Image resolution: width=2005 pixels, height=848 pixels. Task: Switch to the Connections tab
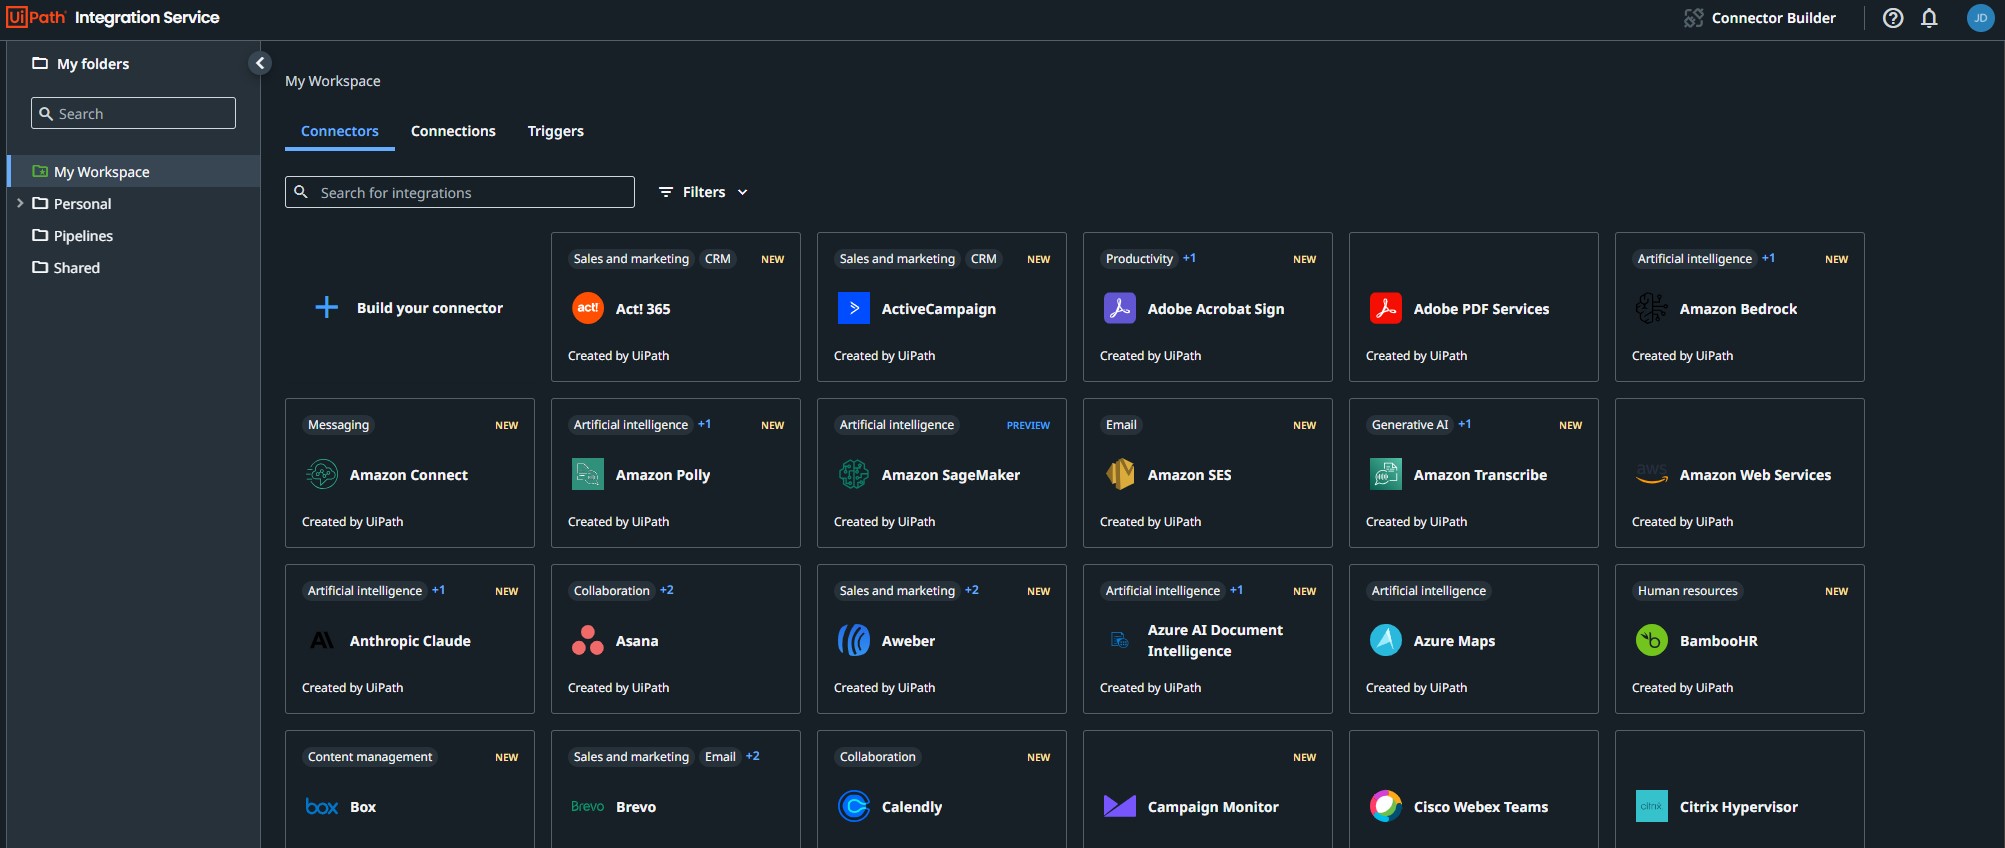click(453, 131)
